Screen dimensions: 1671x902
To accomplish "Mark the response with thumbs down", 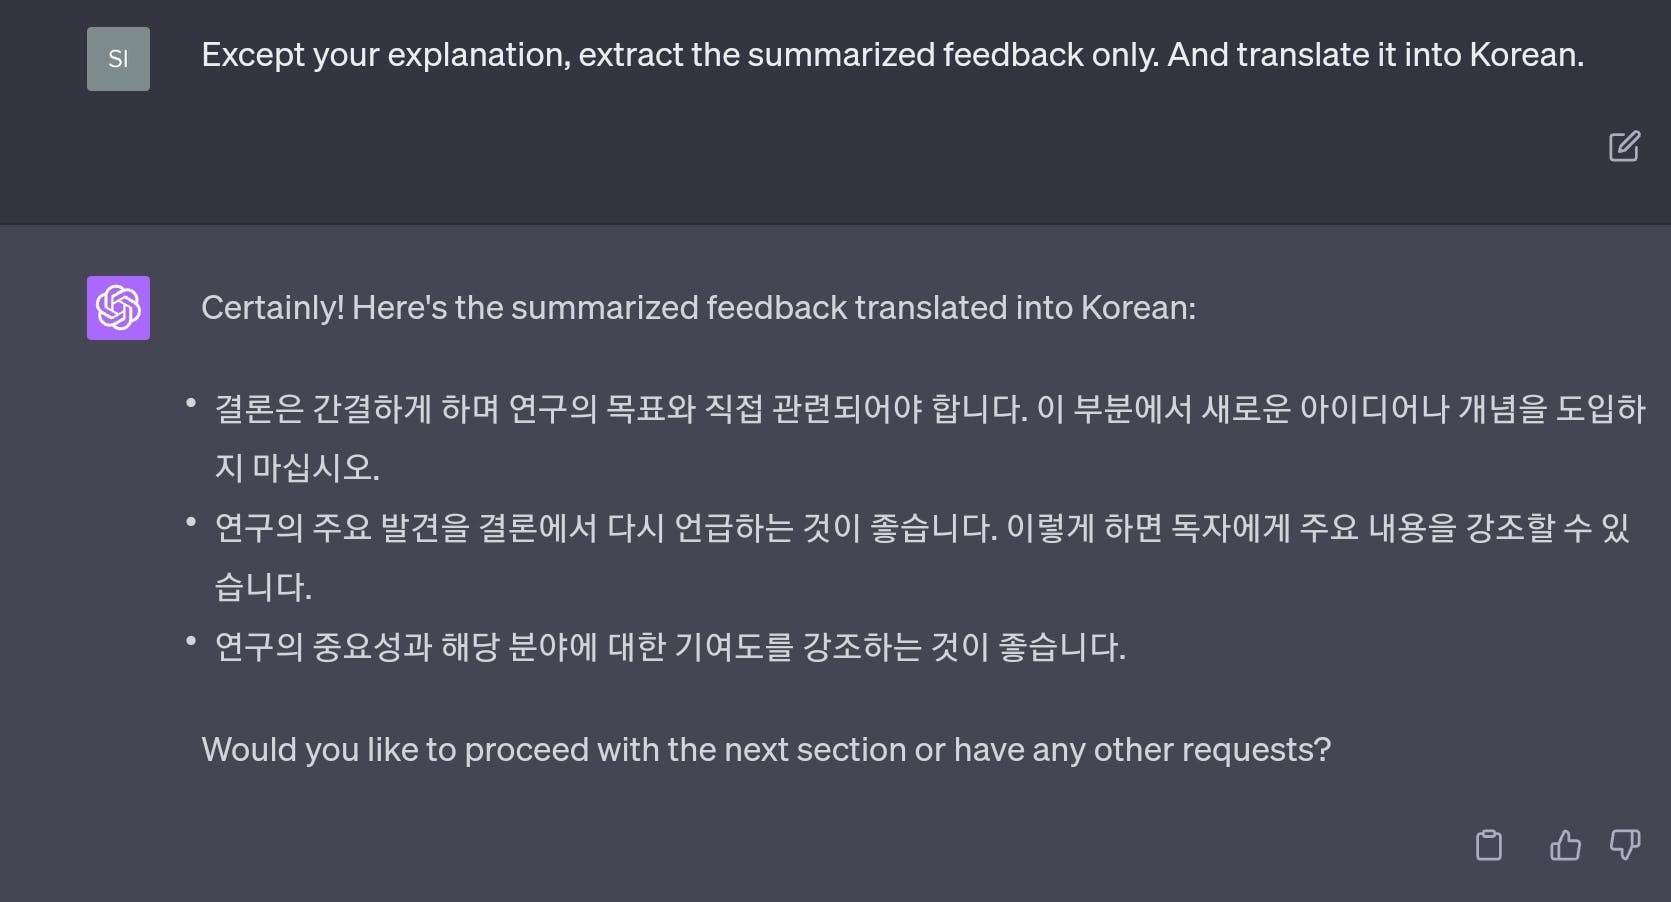I will tap(1625, 845).
